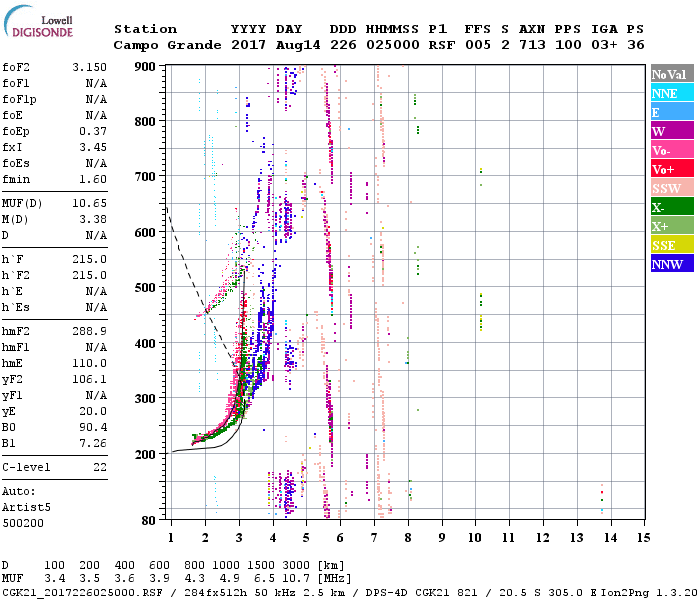Click the PS value 36

coord(636,45)
